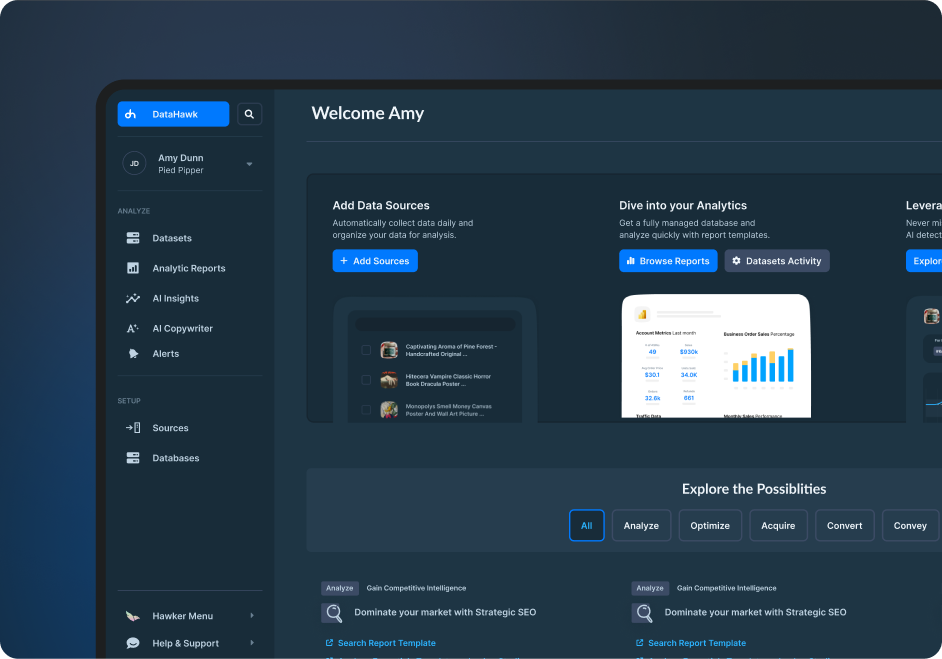Click magnifier icon beside first Strategic SEO card

pos(332,613)
